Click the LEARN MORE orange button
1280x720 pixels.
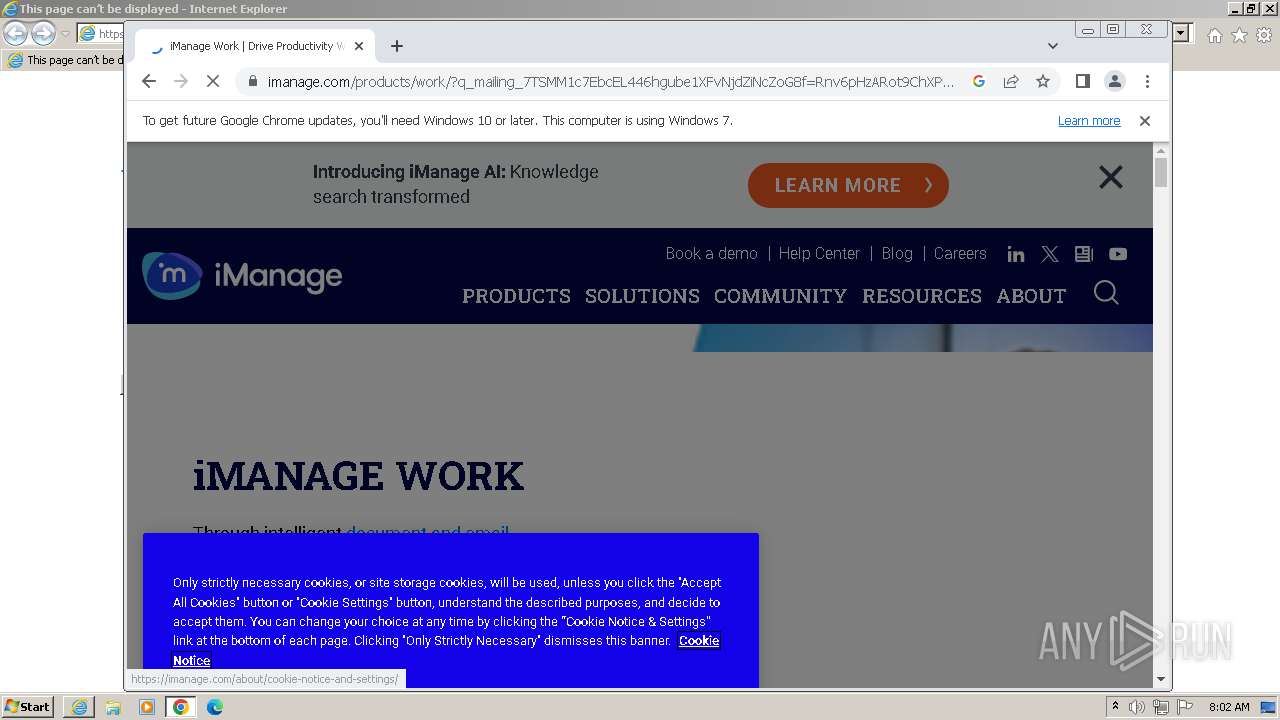pos(848,185)
